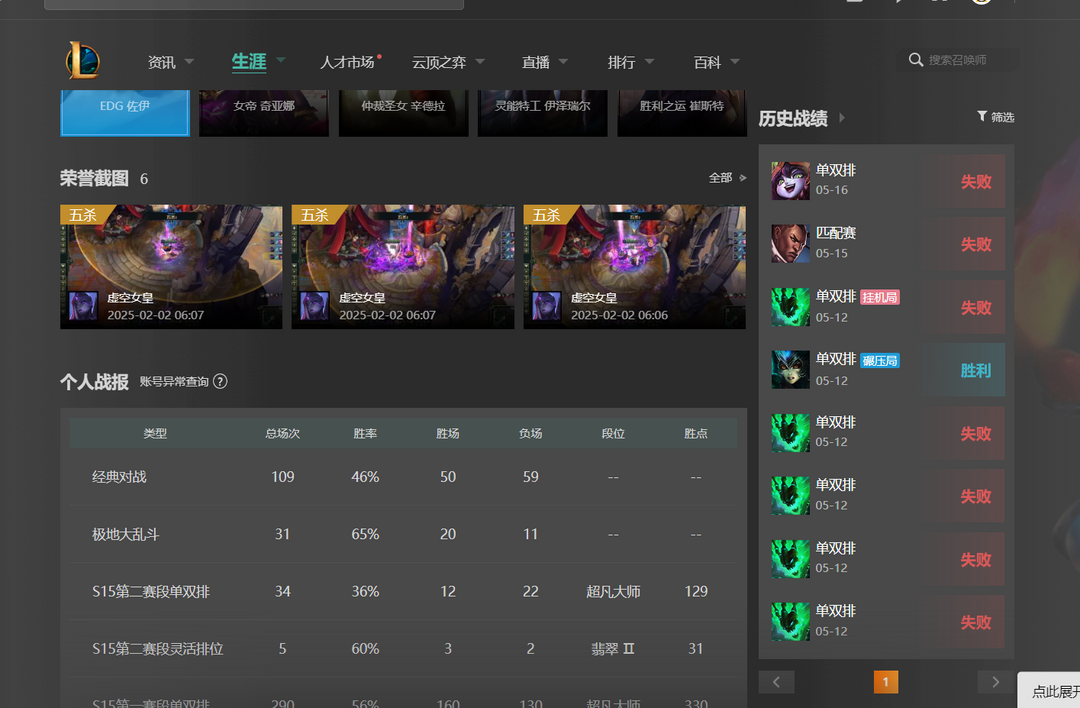
Task: Click the 失败 result of the 05-16 match
Action: (976, 181)
